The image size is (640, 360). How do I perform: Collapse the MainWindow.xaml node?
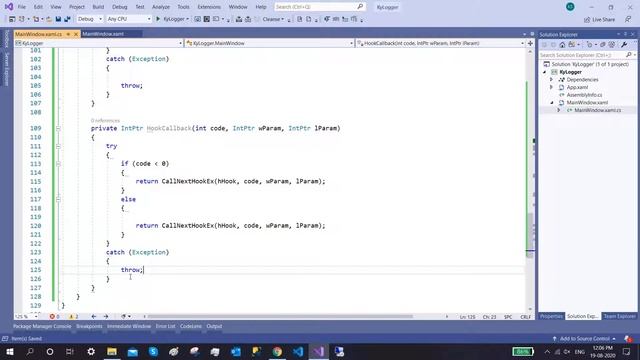551,102
